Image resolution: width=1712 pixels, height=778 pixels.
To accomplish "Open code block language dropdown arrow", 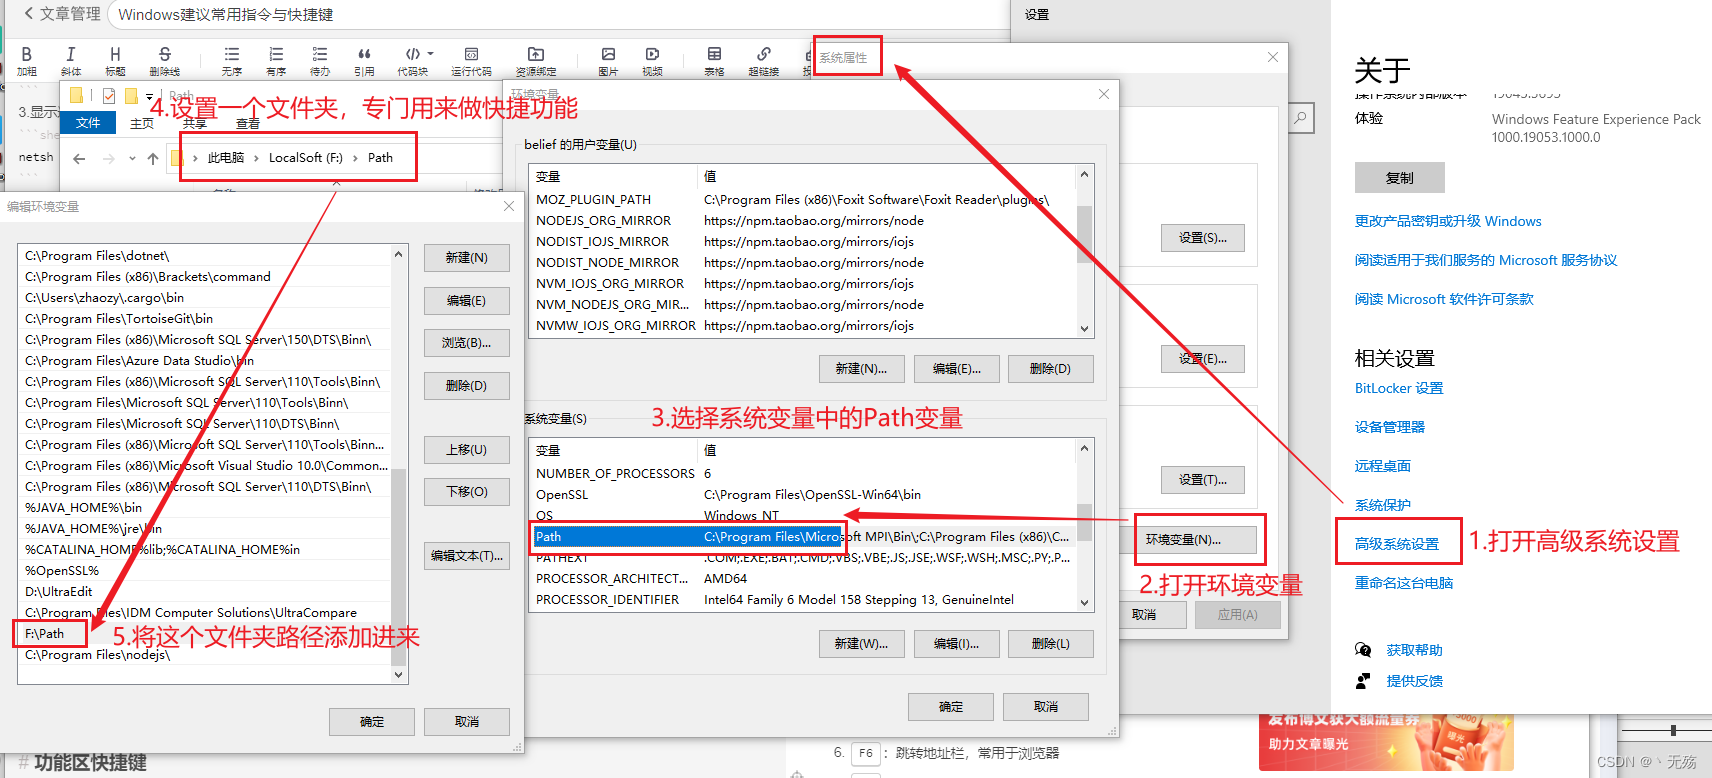I will (x=431, y=54).
